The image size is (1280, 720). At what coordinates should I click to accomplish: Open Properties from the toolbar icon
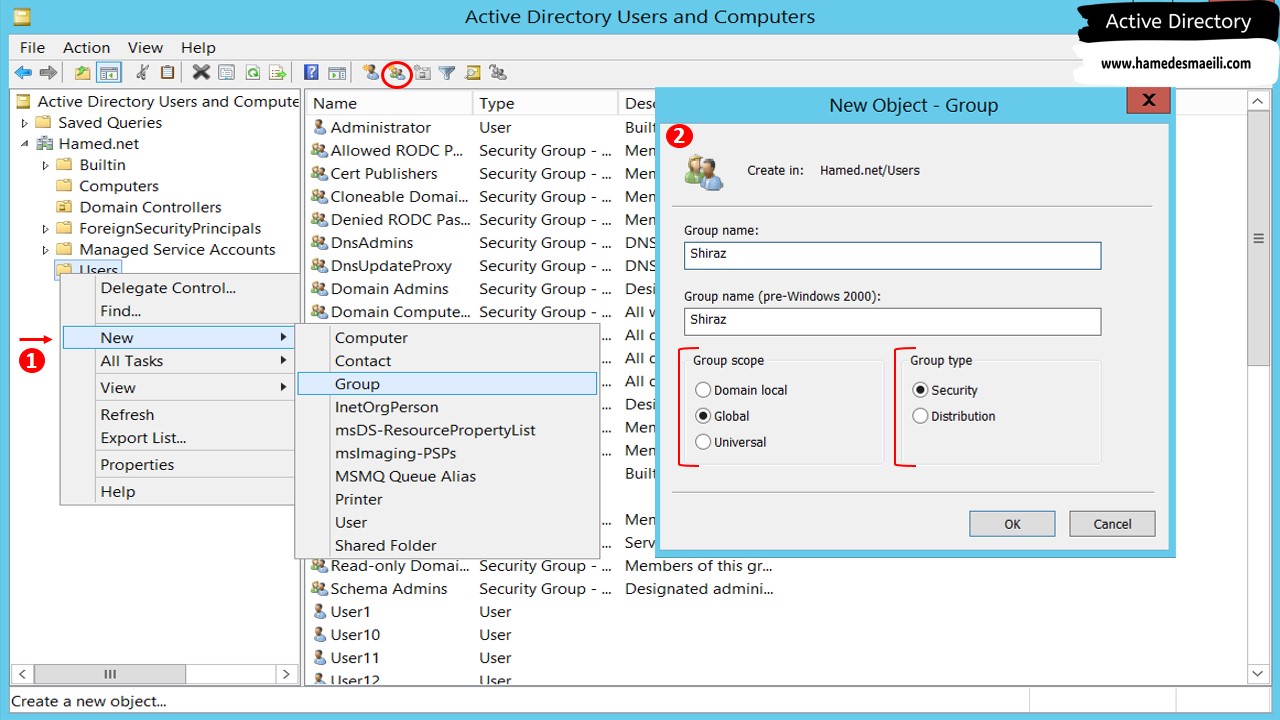point(227,73)
